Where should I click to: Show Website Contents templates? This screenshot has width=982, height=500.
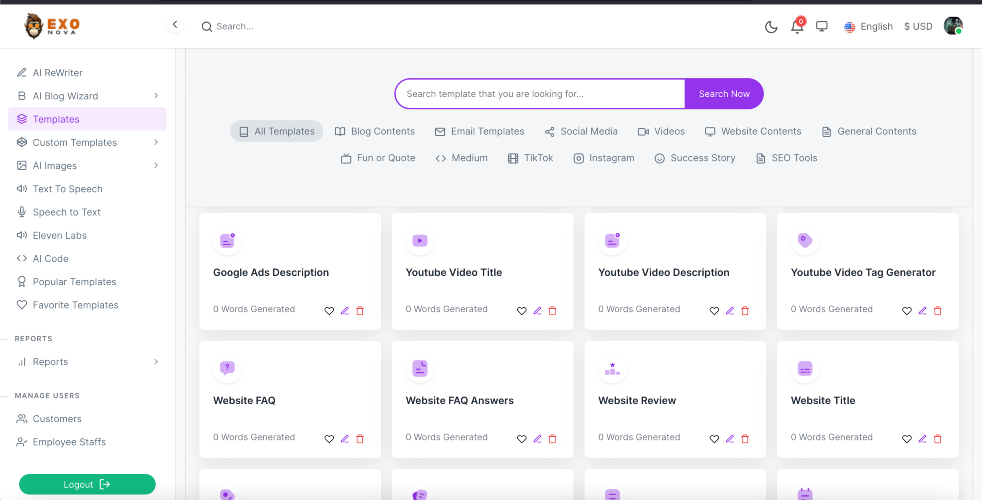[753, 131]
